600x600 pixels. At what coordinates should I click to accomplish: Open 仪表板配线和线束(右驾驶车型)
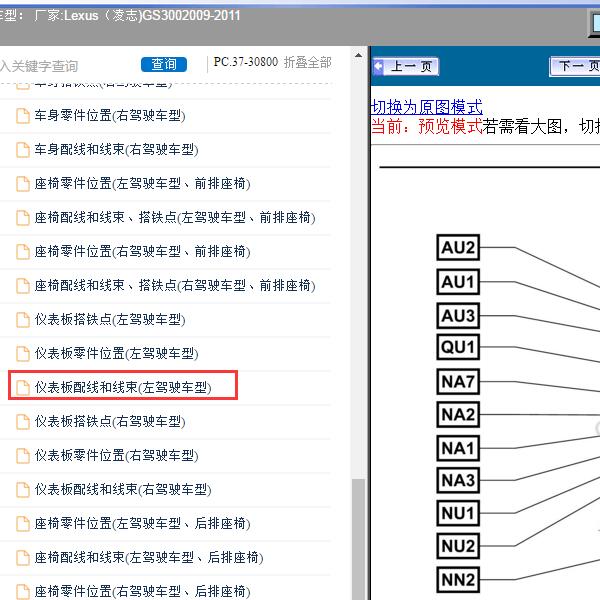pyautogui.click(x=123, y=489)
